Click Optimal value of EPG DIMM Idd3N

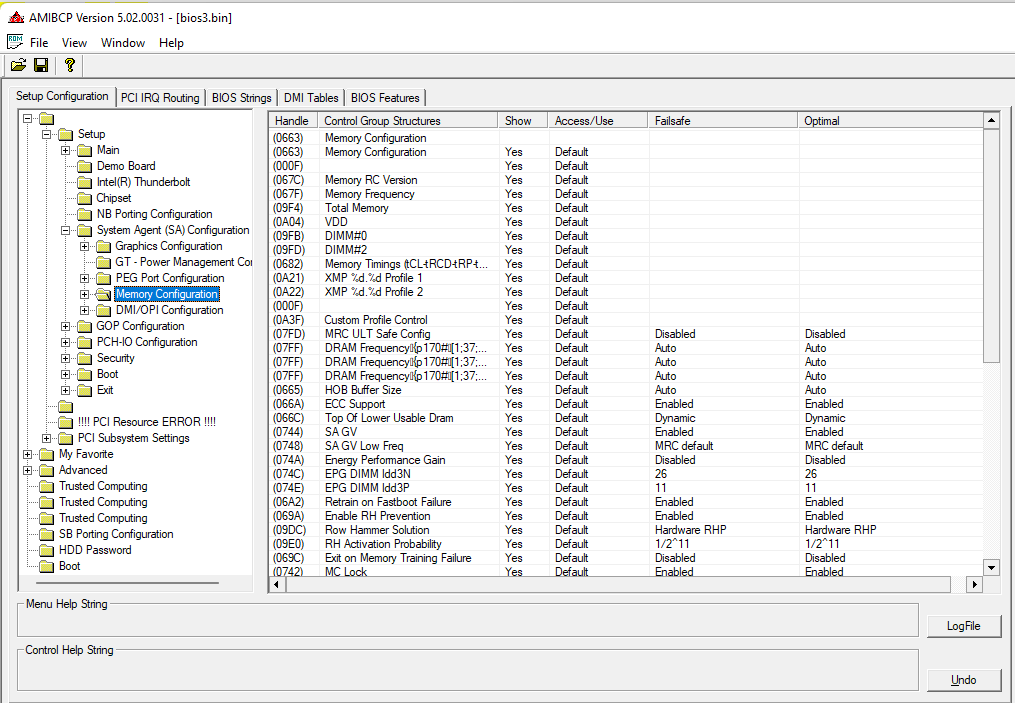point(811,474)
